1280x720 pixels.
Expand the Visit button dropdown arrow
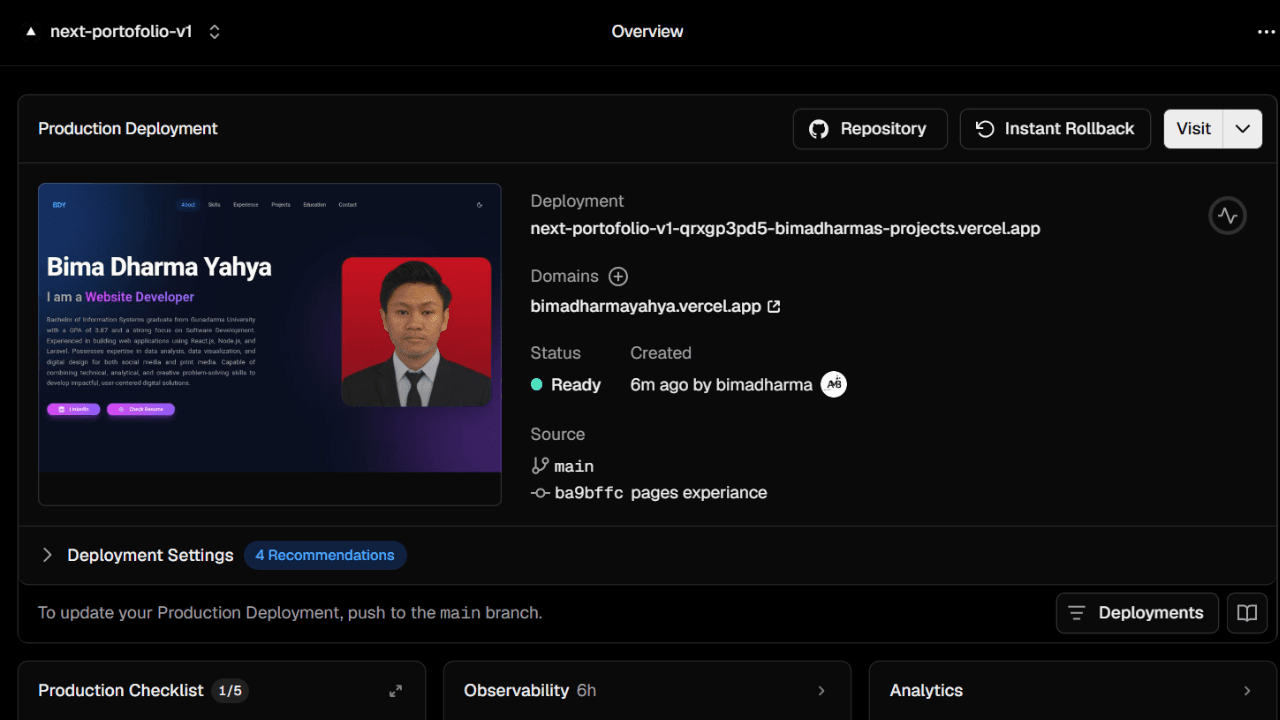click(x=1243, y=129)
